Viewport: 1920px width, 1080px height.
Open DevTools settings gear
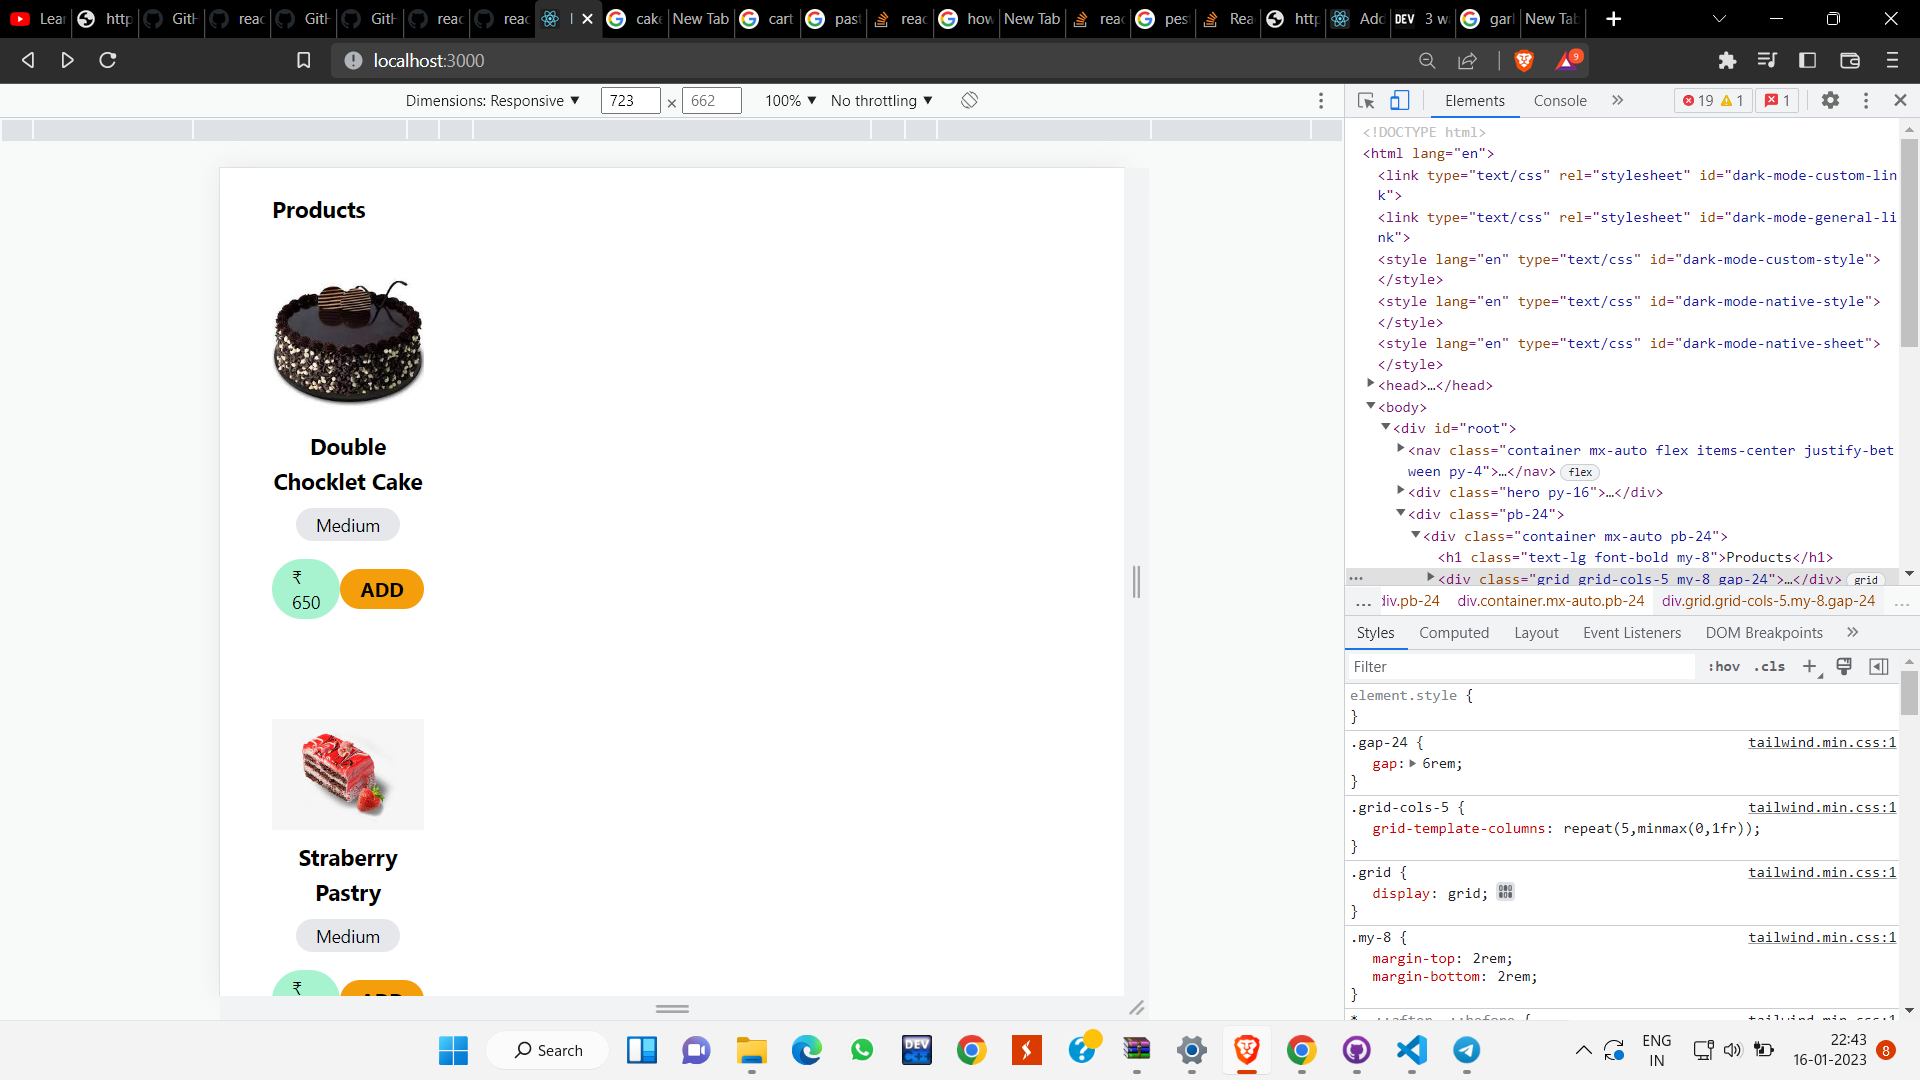click(x=1832, y=100)
